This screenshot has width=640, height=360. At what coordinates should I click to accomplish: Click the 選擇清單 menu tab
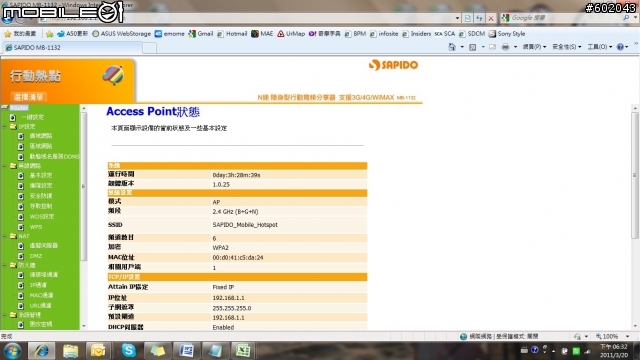tap(28, 97)
